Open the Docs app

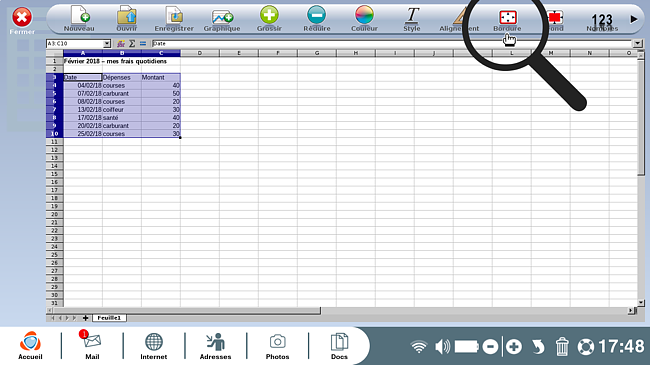[x=339, y=346]
